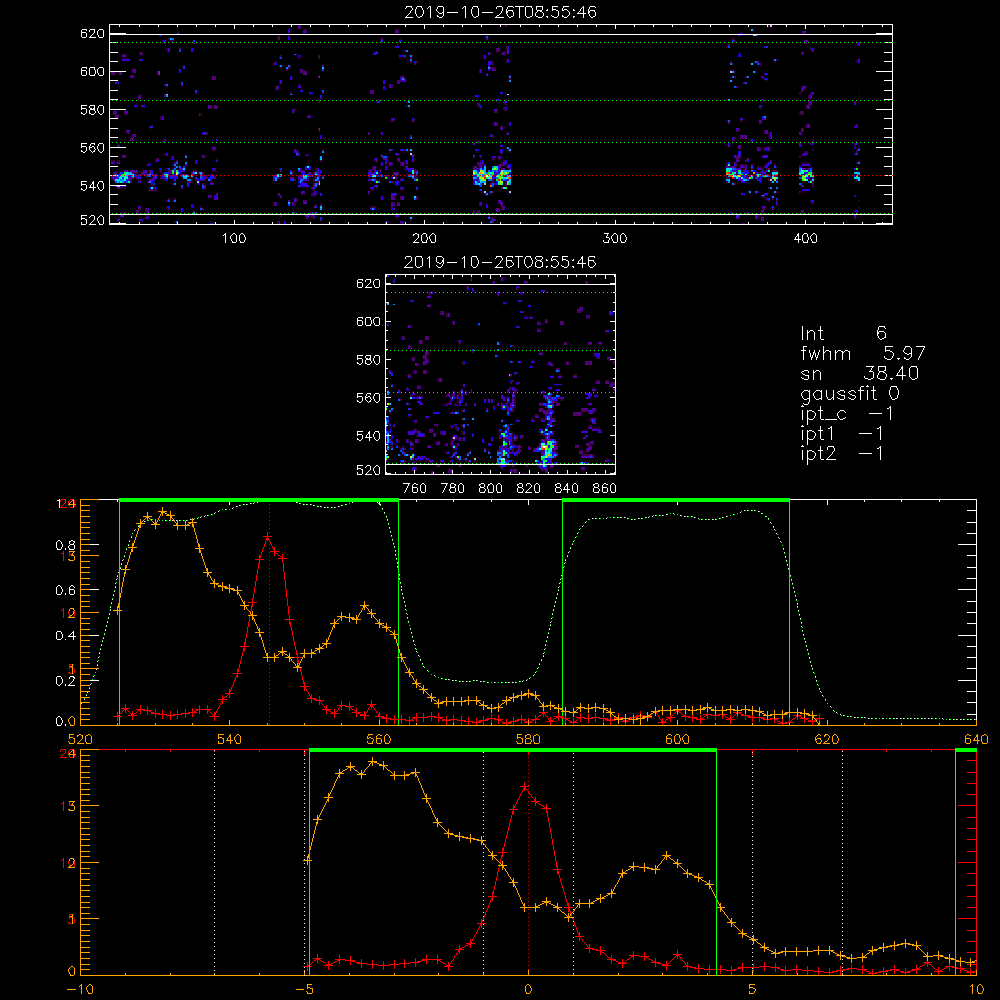Click the red peak at 0 in bottom plot

[525, 787]
